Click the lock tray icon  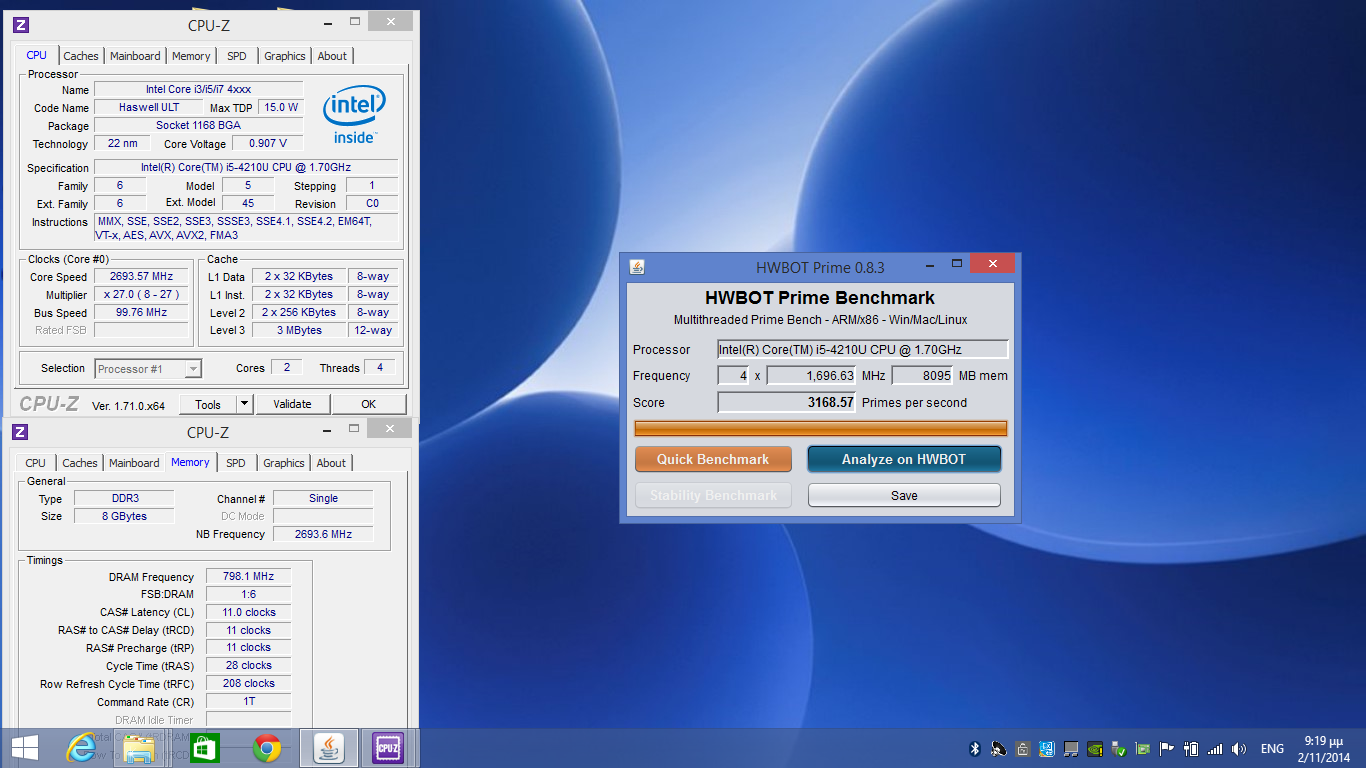coord(1023,748)
